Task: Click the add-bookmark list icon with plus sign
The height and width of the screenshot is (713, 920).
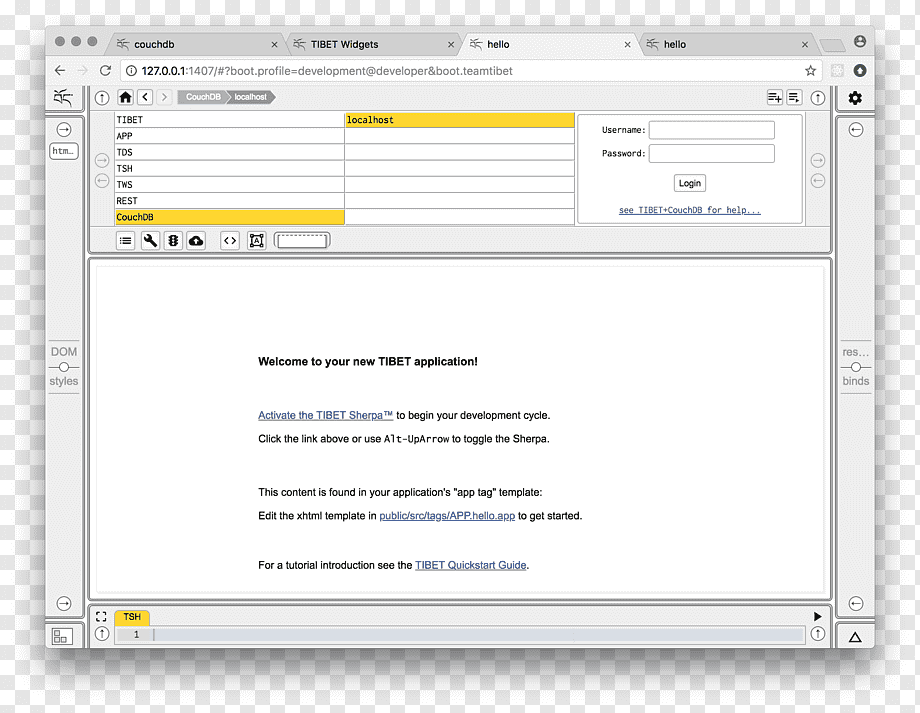Action: pyautogui.click(x=774, y=97)
